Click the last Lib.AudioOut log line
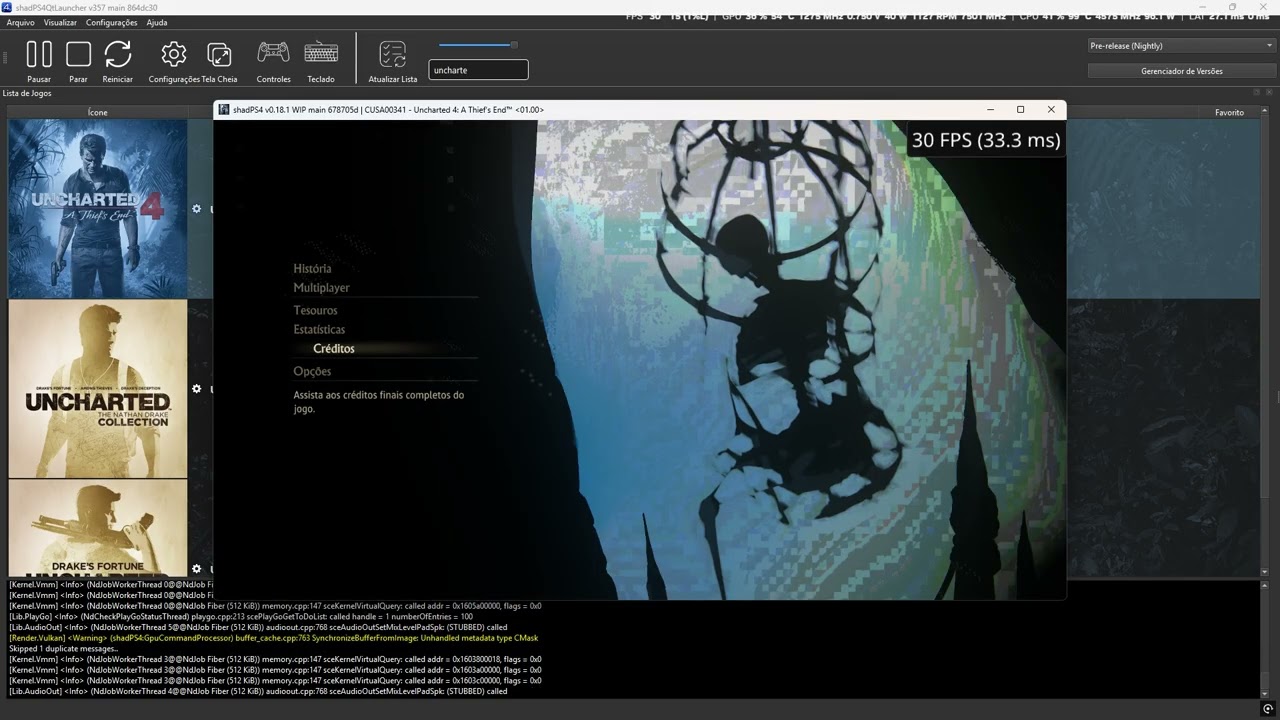Image resolution: width=1280 pixels, height=720 pixels. 258,691
